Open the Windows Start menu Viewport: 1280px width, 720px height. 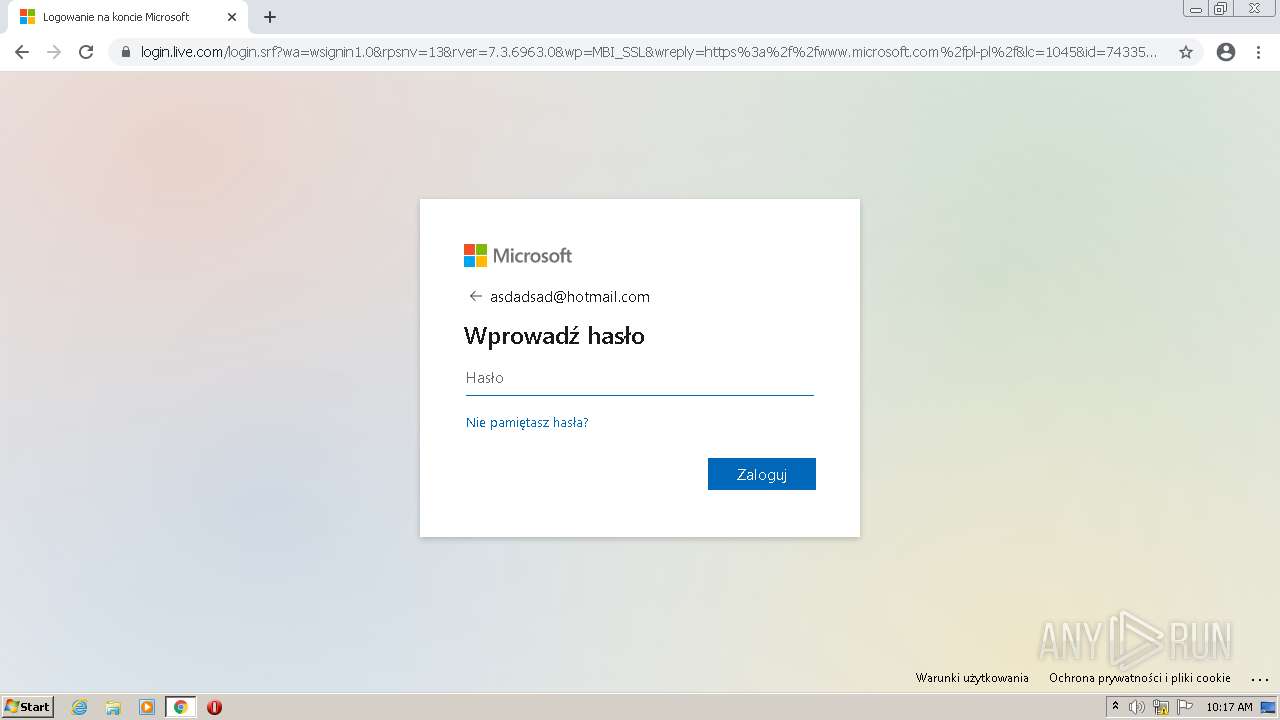pyautogui.click(x=28, y=707)
